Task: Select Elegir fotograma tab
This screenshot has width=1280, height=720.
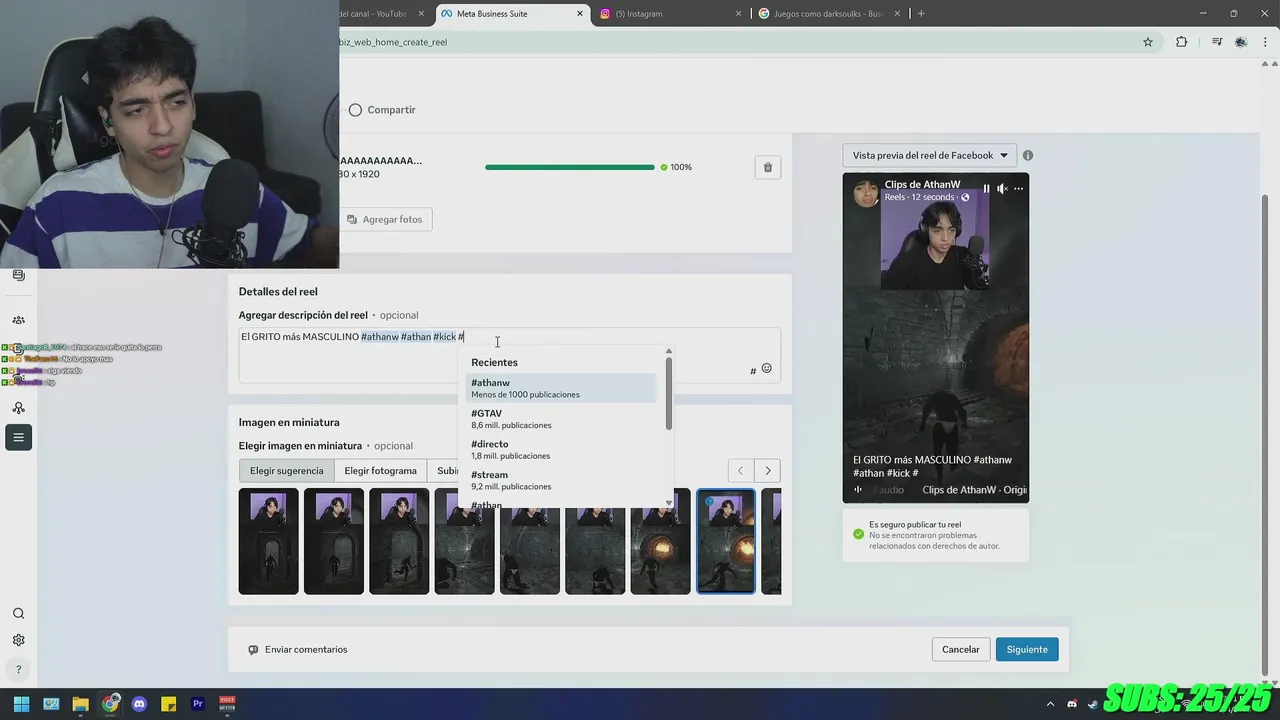Action: (380, 471)
